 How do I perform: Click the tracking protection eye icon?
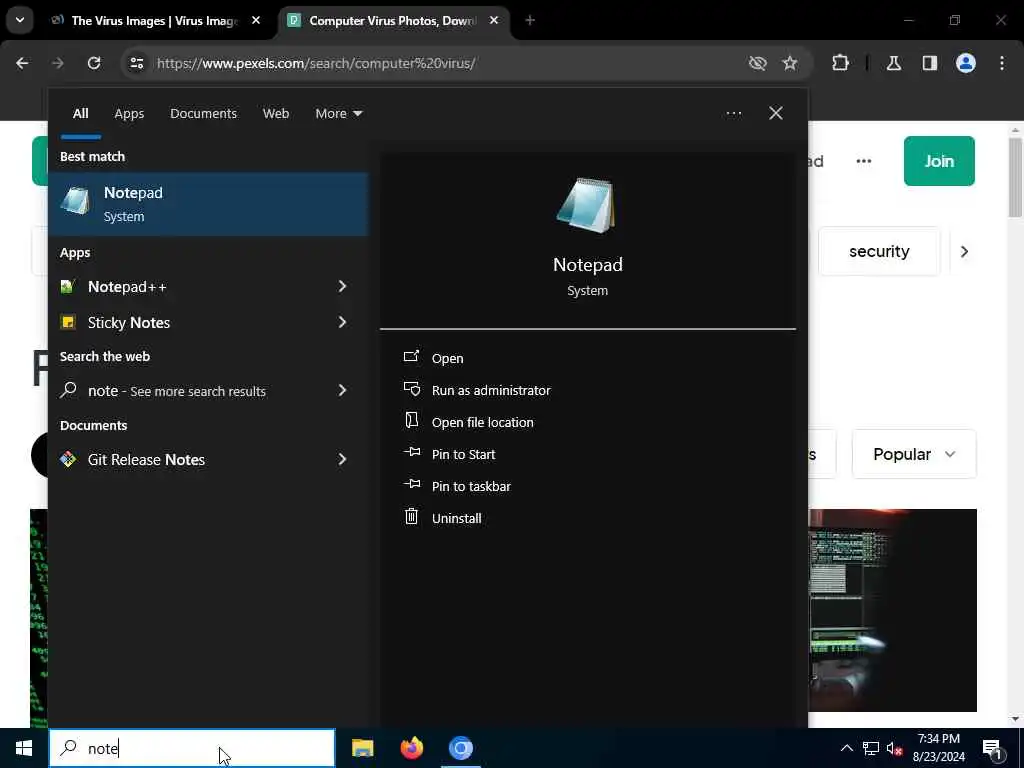[758, 63]
